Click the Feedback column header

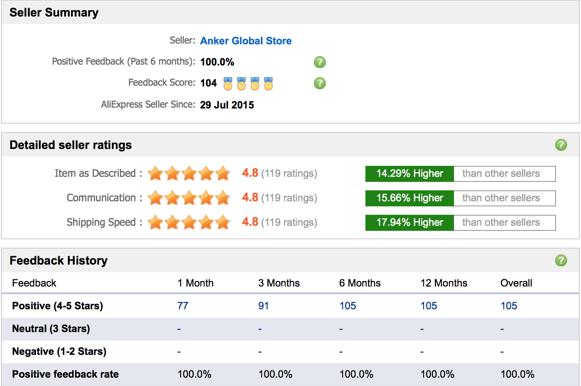(34, 283)
